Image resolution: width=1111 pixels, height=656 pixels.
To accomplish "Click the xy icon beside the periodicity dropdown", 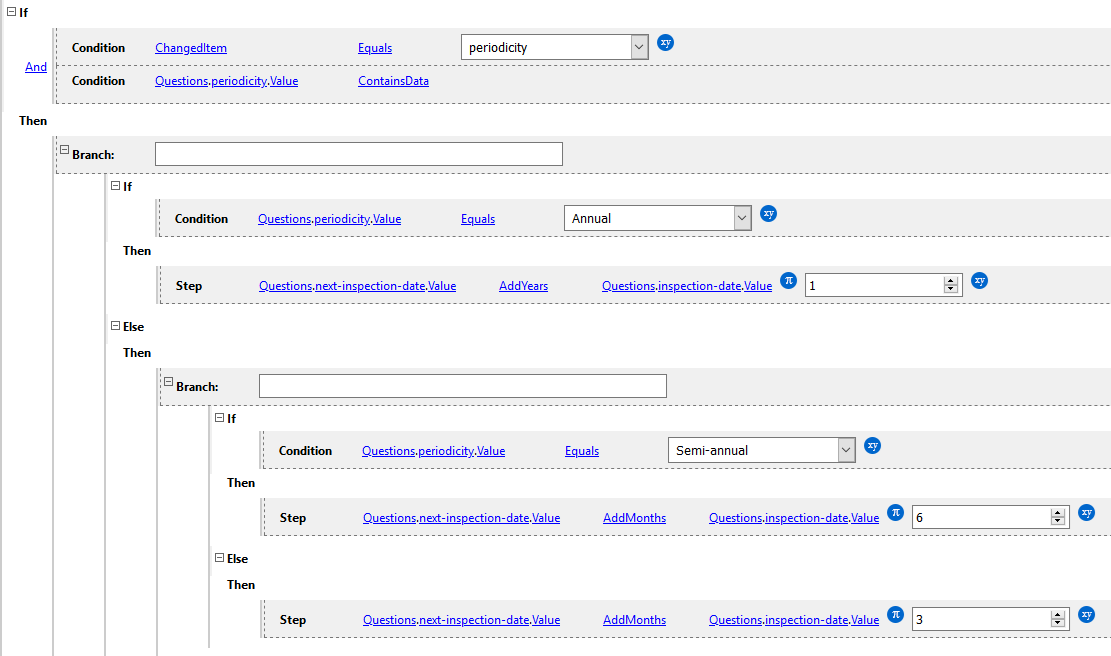I will [x=666, y=43].
